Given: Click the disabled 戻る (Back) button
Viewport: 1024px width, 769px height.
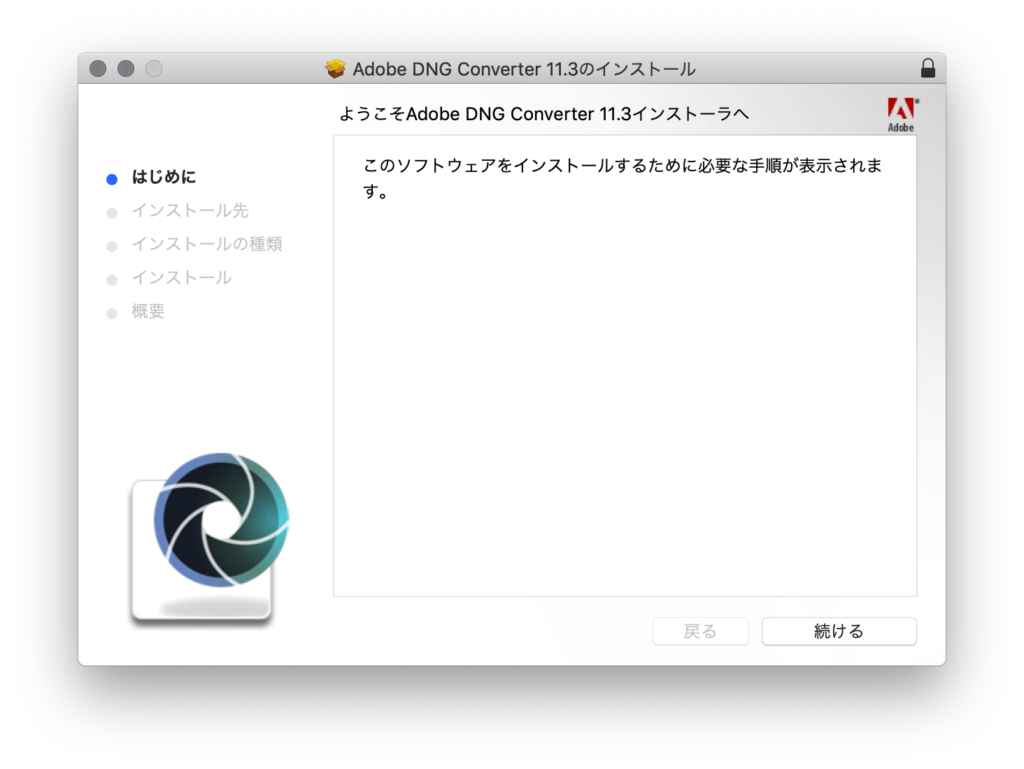Looking at the screenshot, I should coord(700,631).
